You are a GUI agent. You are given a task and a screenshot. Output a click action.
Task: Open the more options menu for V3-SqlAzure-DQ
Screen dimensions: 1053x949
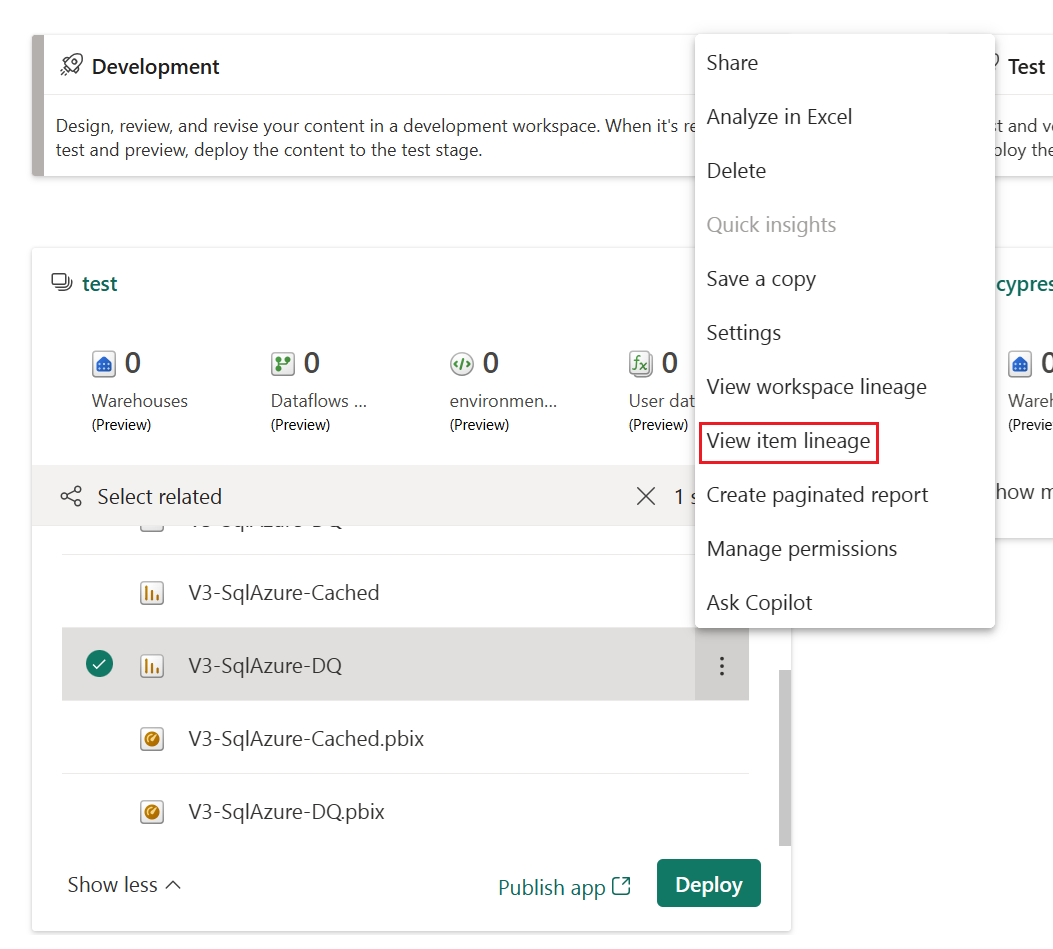coord(722,664)
